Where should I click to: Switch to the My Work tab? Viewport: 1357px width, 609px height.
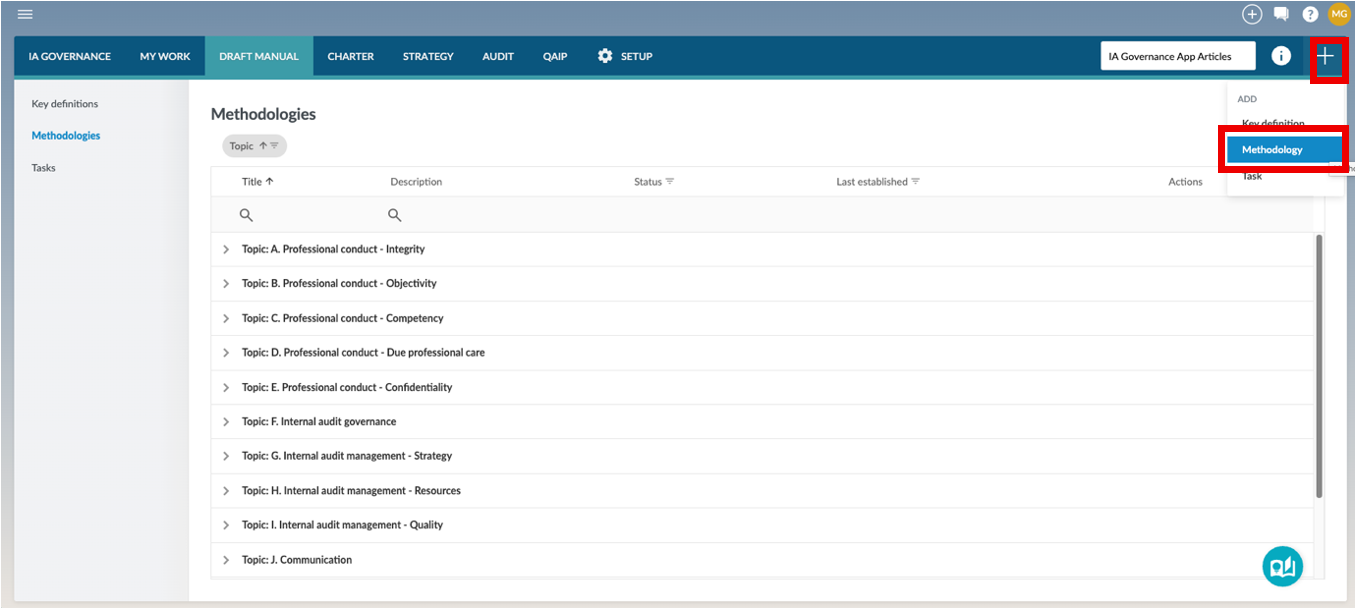165,57
